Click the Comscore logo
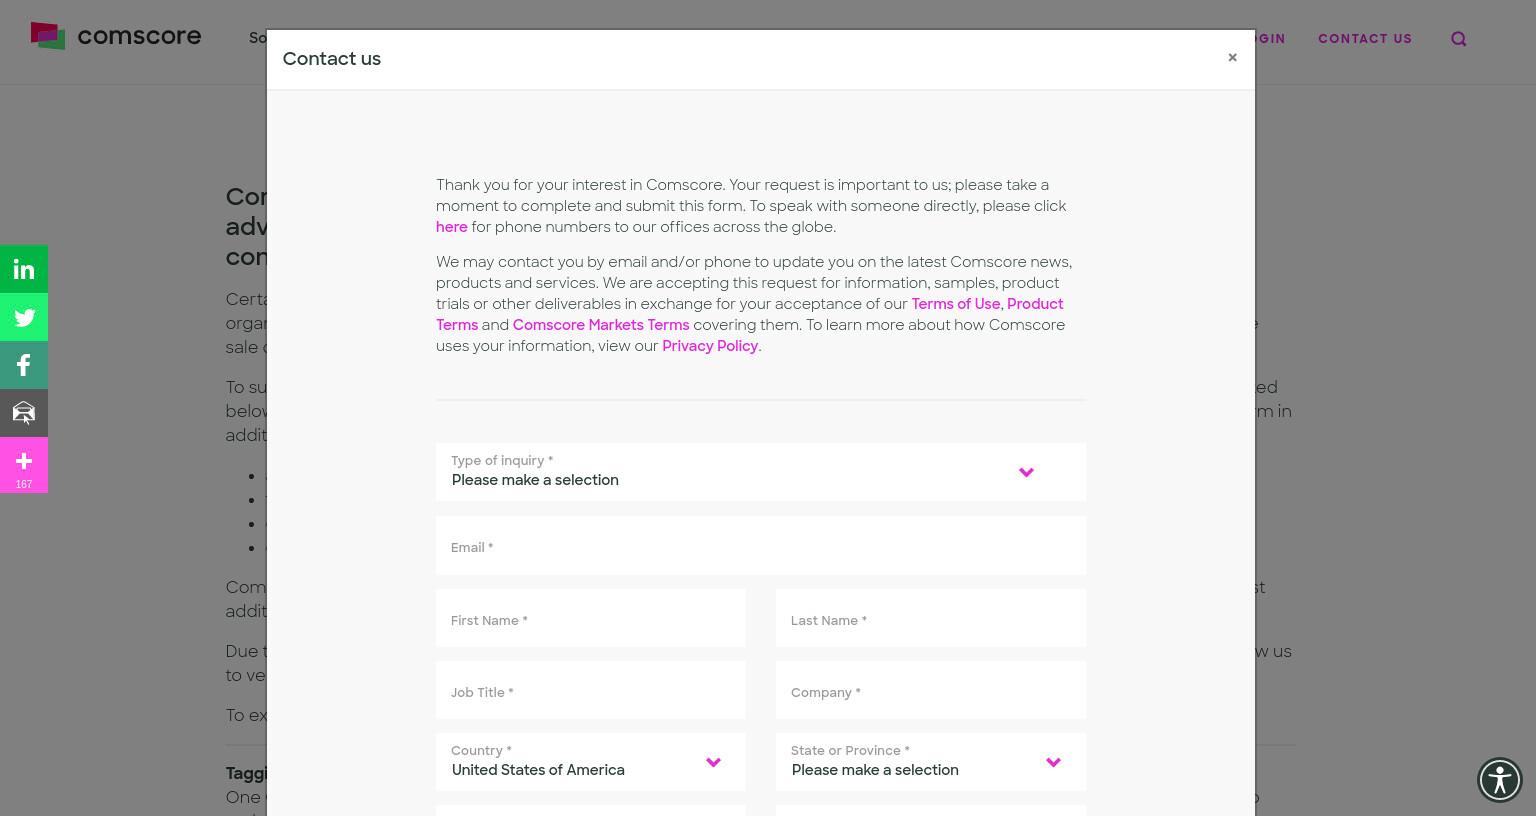The width and height of the screenshot is (1536, 816). [x=116, y=37]
